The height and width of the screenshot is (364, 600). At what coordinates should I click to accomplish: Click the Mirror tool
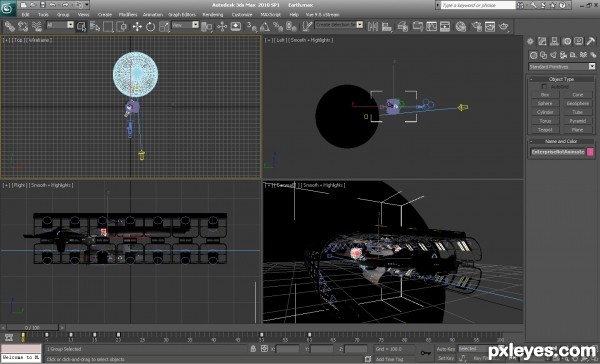[373, 26]
